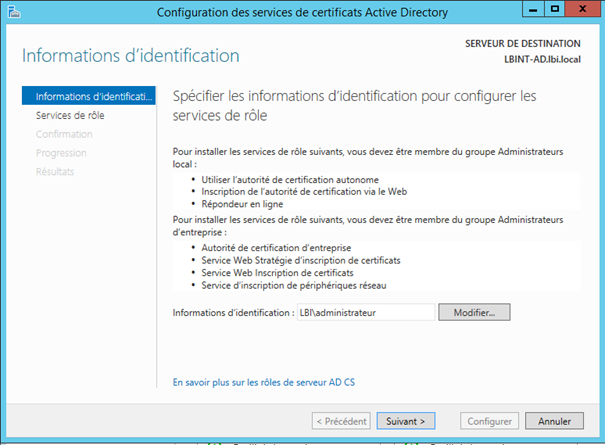The image size is (605, 445).
Task: Click the LBI\administrateur credentials field
Action: pos(365,312)
